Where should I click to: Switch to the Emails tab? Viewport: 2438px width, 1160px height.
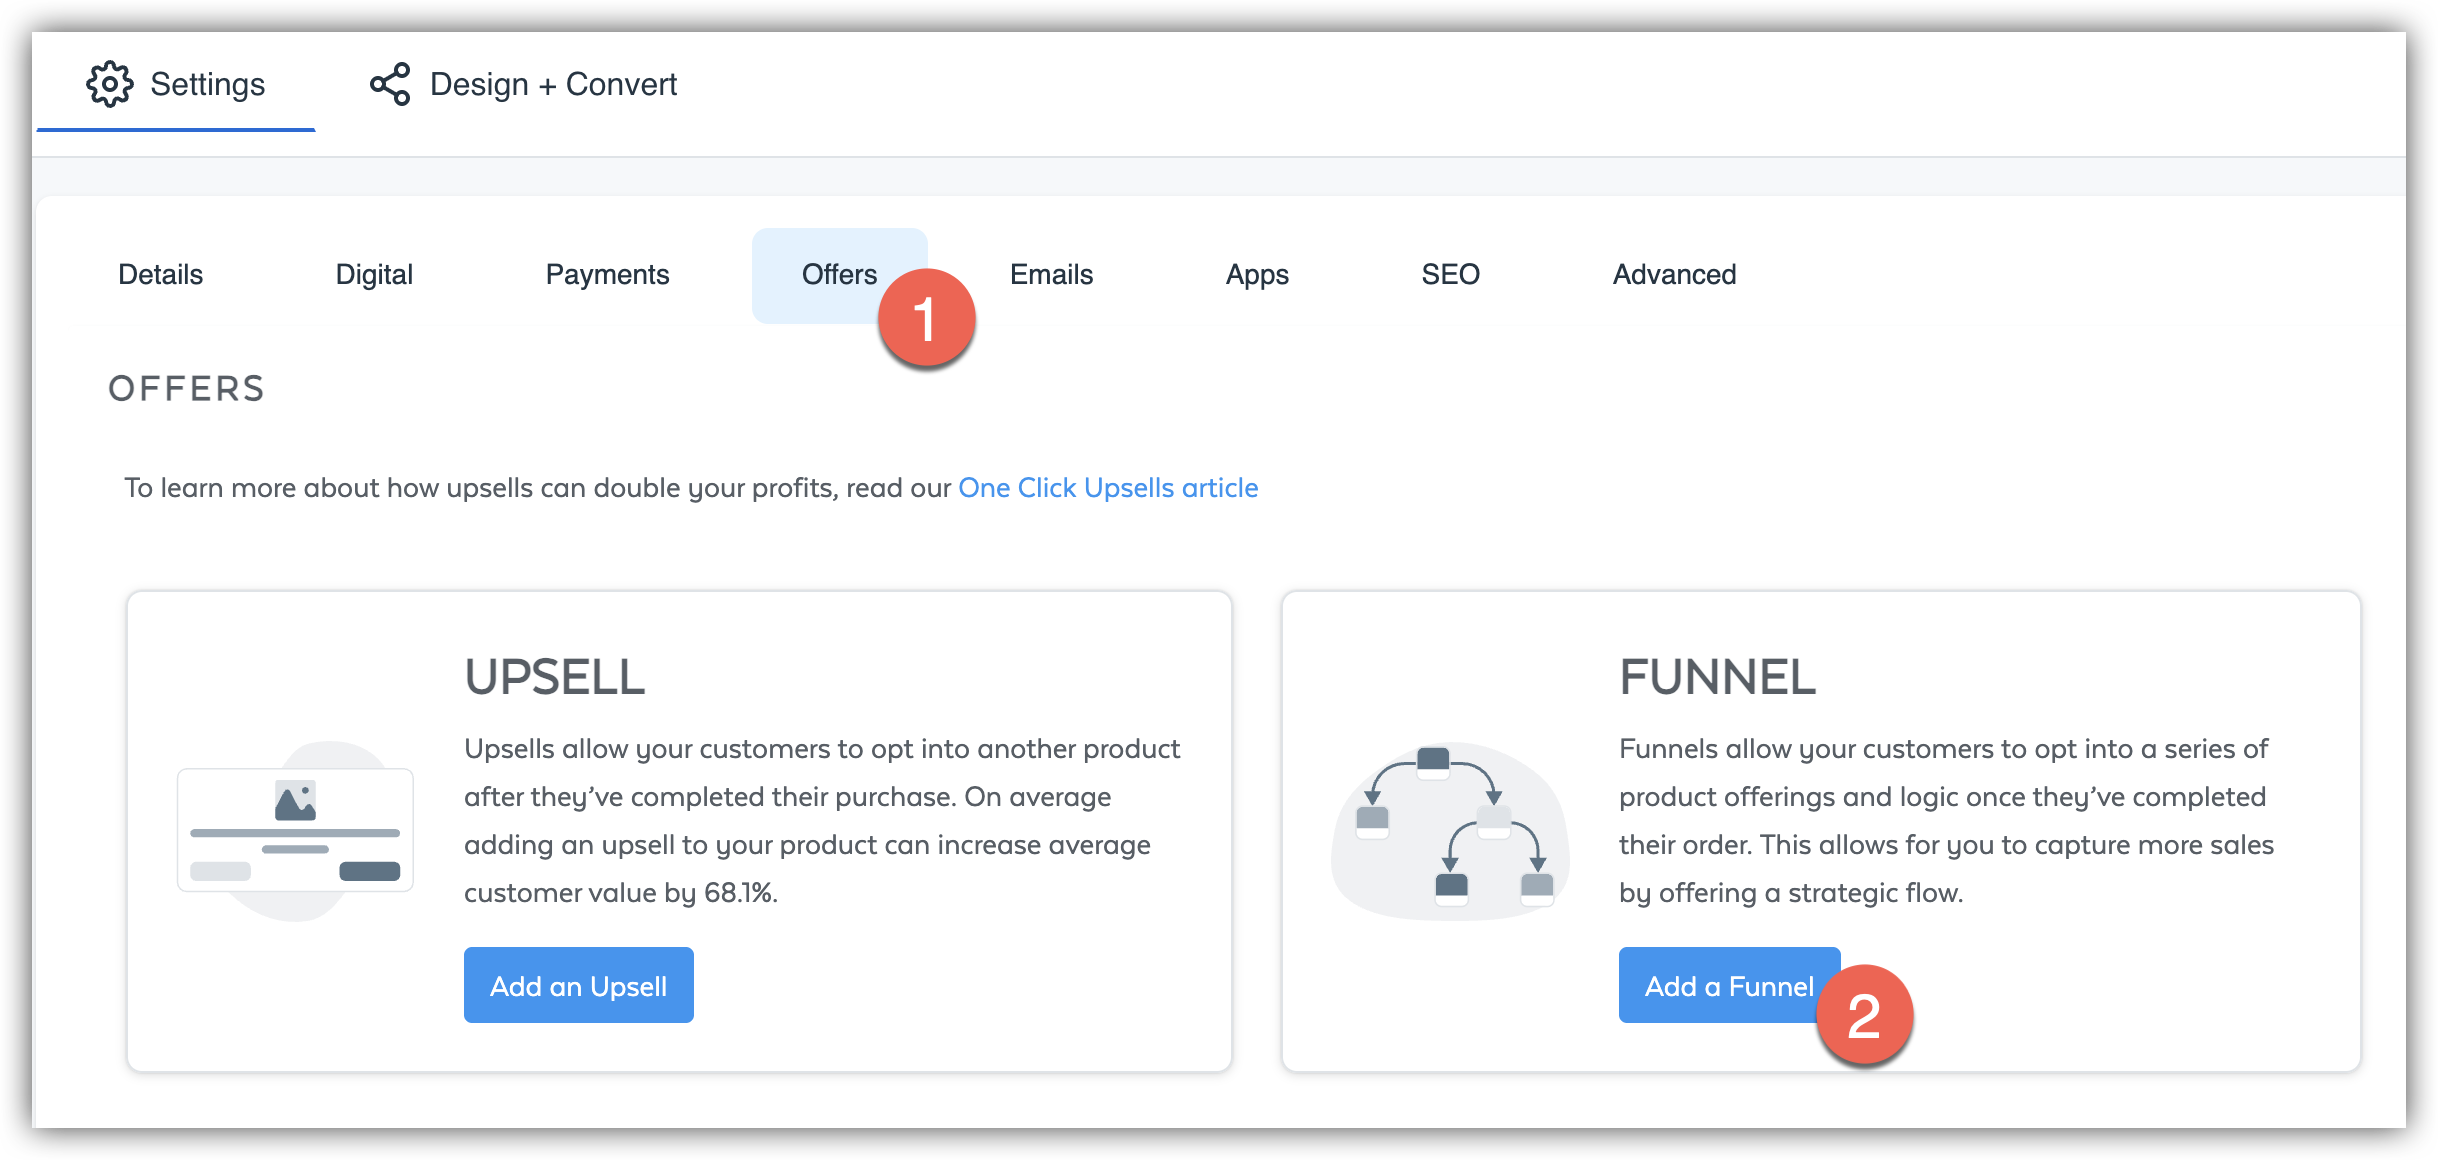(1051, 274)
